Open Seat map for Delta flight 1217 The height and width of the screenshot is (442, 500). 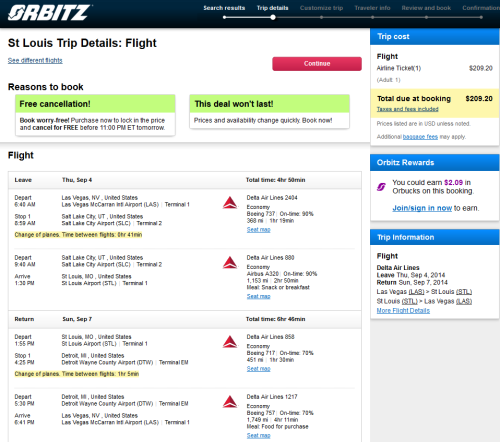pos(258,435)
